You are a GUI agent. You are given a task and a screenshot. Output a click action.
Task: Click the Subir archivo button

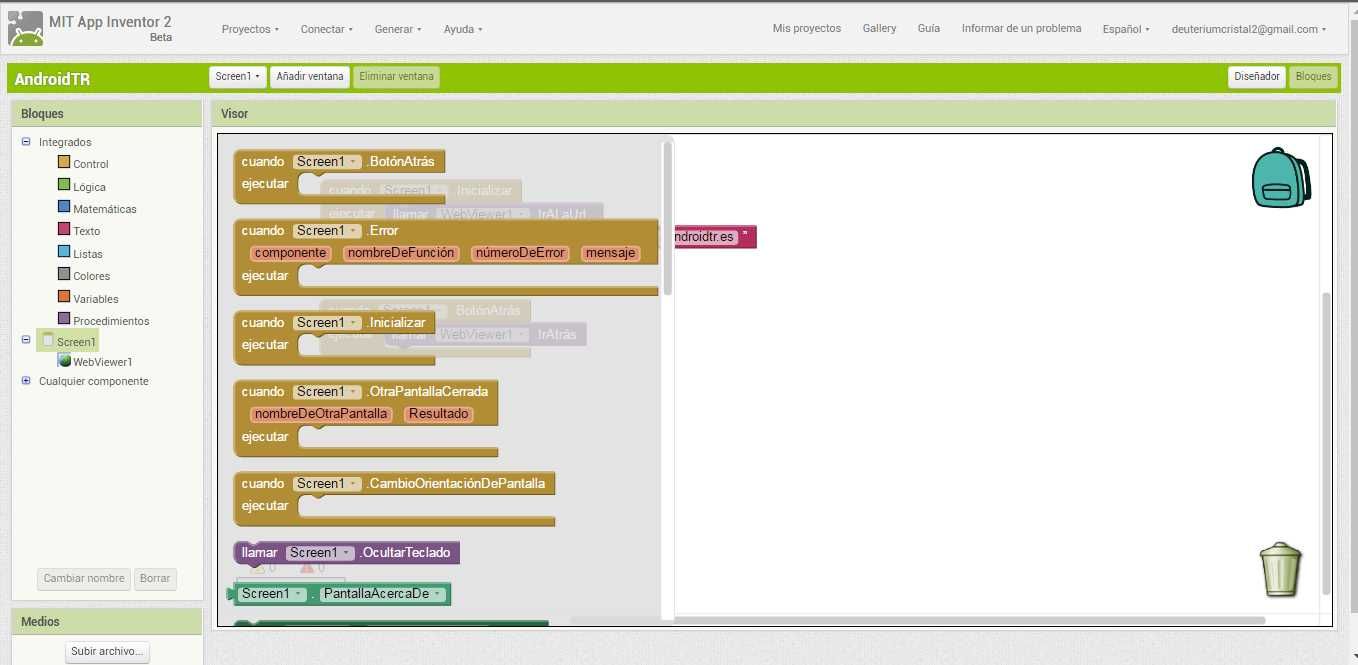[x=108, y=652]
